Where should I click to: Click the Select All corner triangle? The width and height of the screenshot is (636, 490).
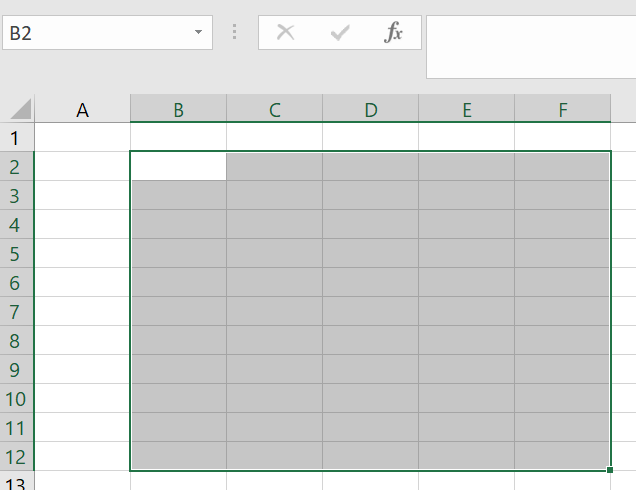click(20, 109)
